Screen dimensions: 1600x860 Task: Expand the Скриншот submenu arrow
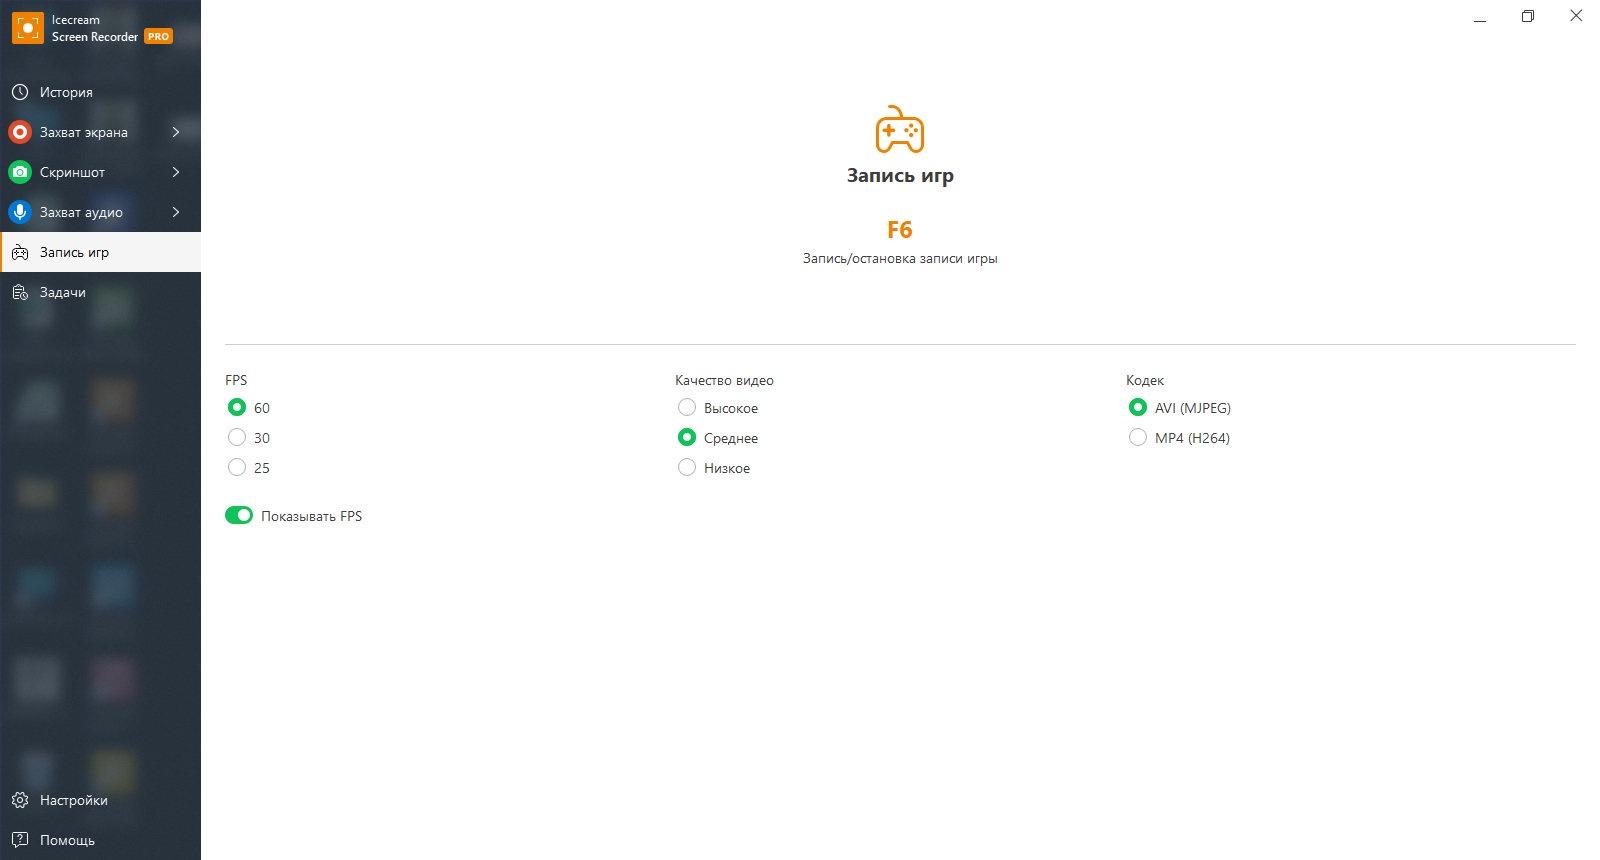point(176,172)
